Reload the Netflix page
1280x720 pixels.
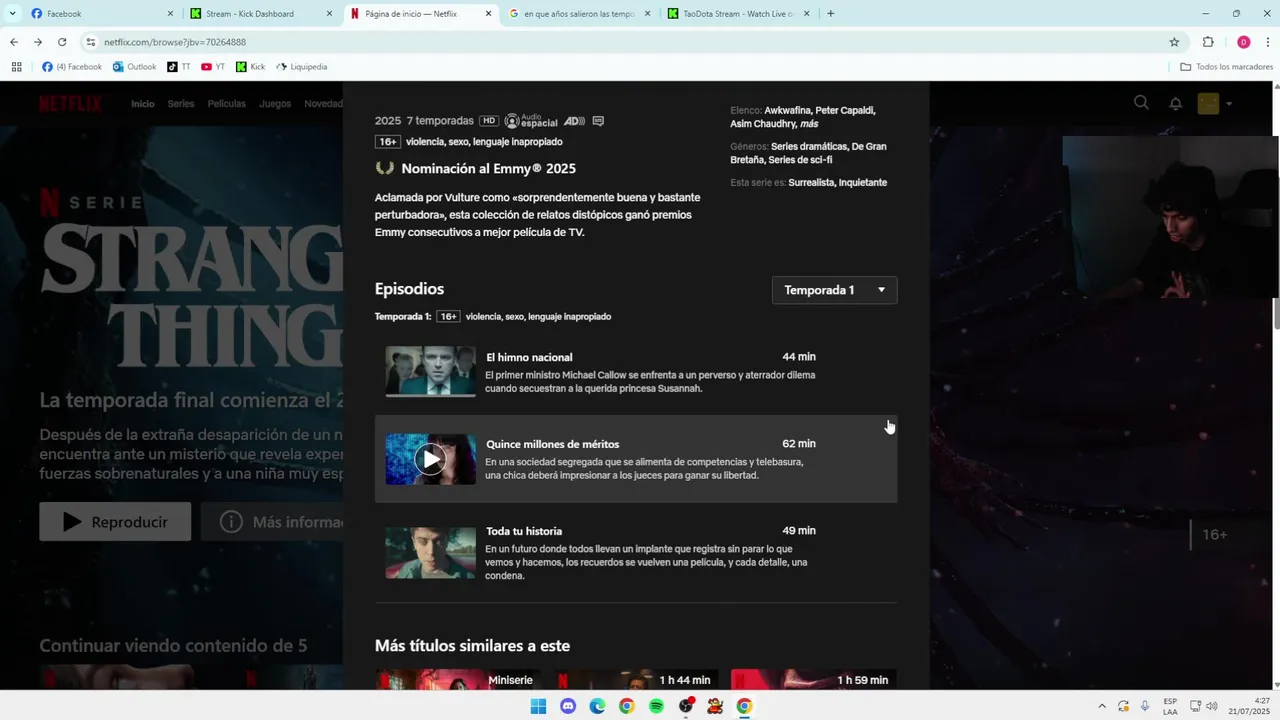coord(62,42)
